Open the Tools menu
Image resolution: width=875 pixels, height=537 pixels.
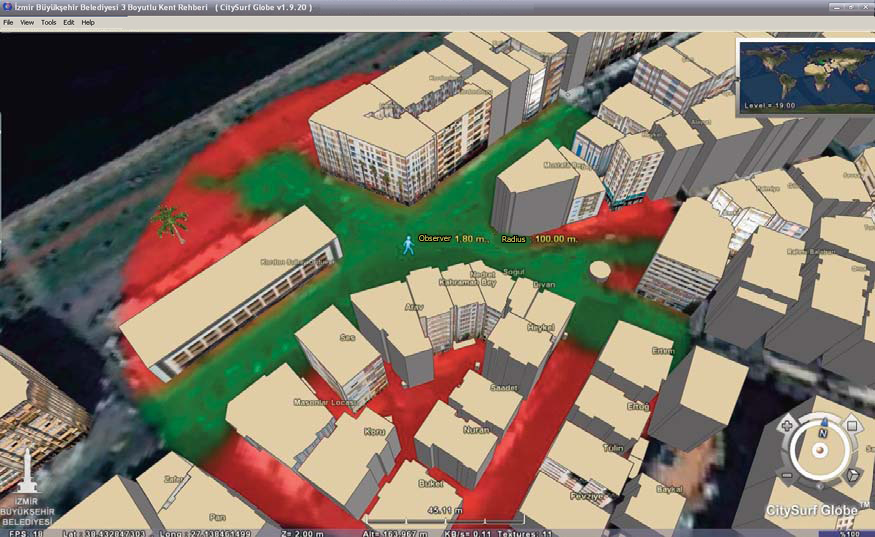pyautogui.click(x=49, y=22)
